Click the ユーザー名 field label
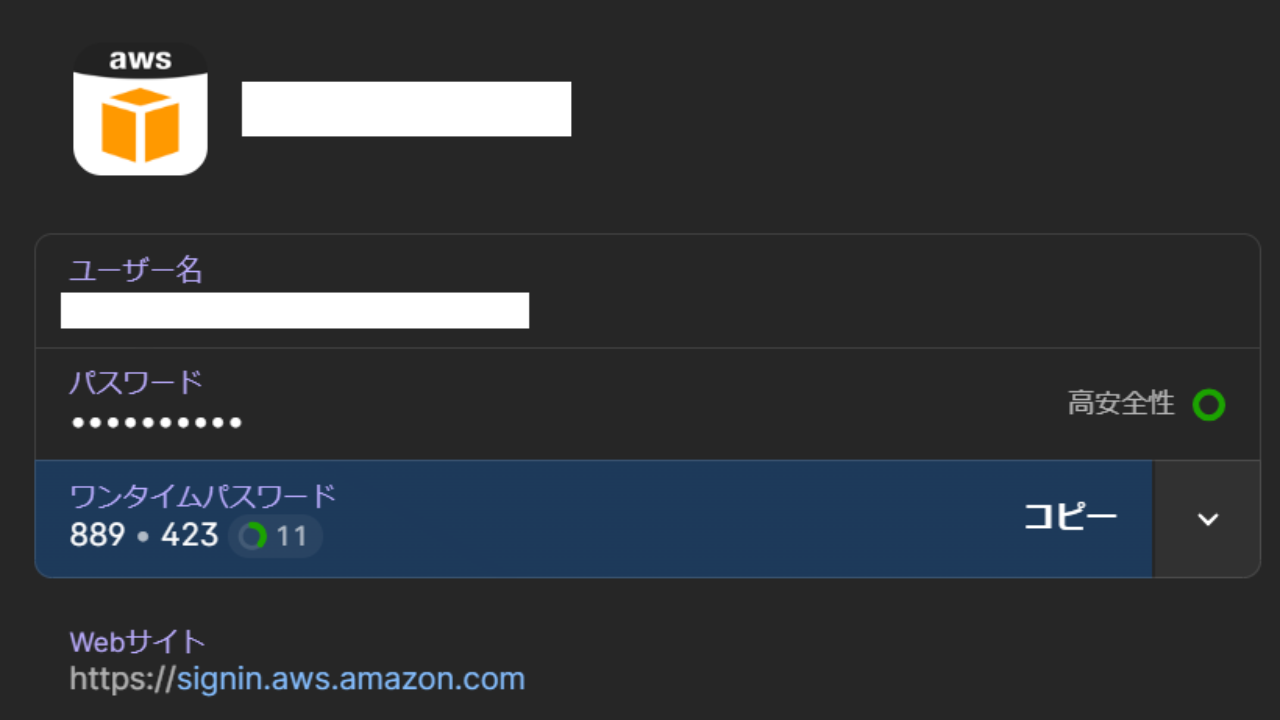This screenshot has height=720, width=1280. 136,270
